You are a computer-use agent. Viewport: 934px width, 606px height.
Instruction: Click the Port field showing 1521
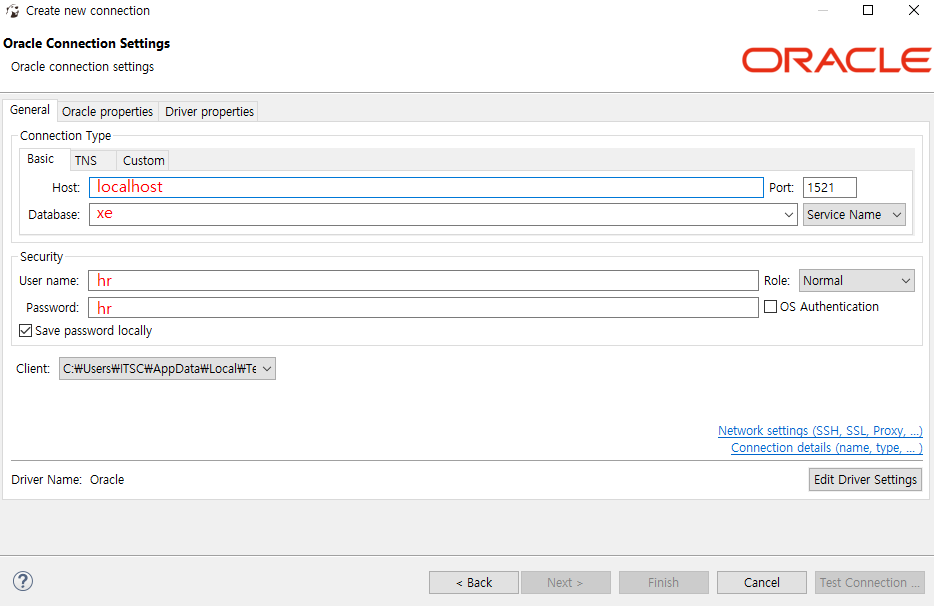point(830,188)
